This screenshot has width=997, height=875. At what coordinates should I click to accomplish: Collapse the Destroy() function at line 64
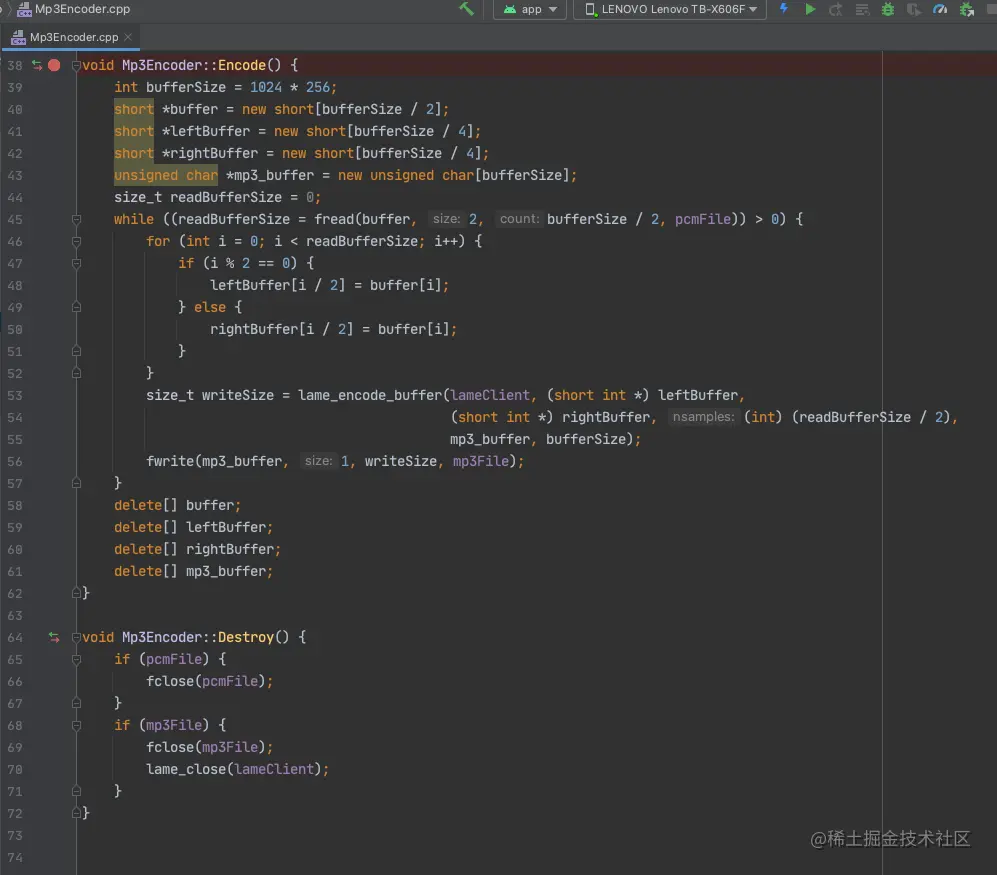[76, 637]
